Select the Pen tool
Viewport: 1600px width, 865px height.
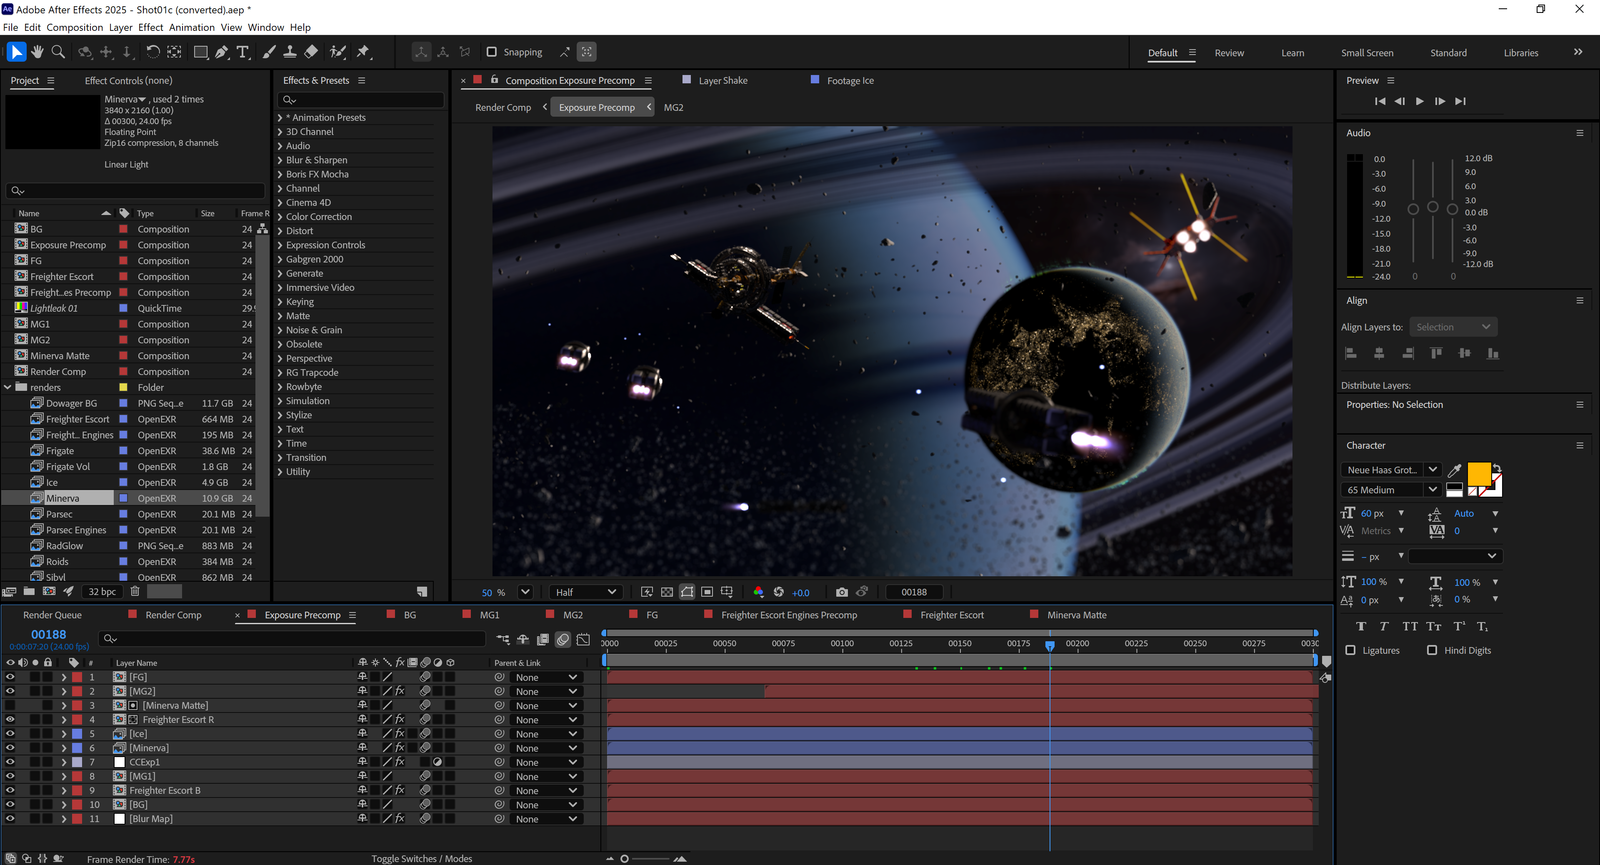click(222, 52)
